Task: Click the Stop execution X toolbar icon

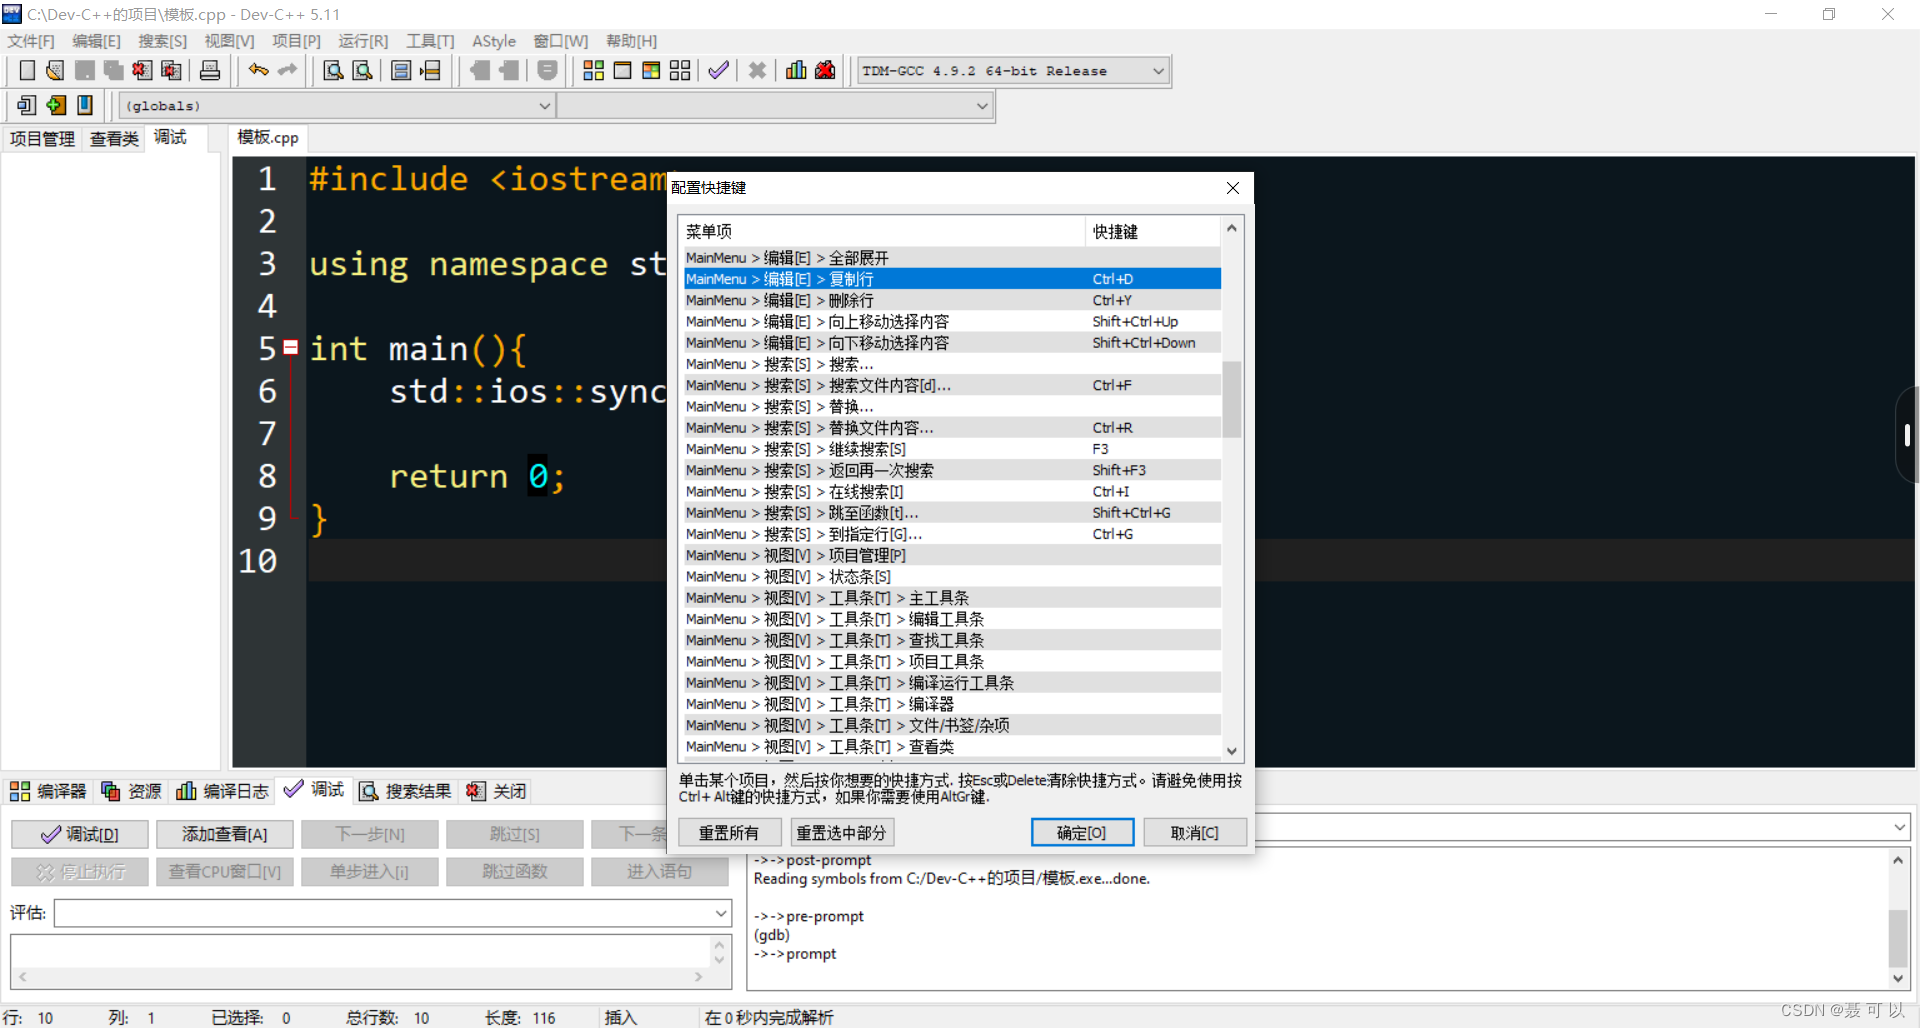Action: 757,70
